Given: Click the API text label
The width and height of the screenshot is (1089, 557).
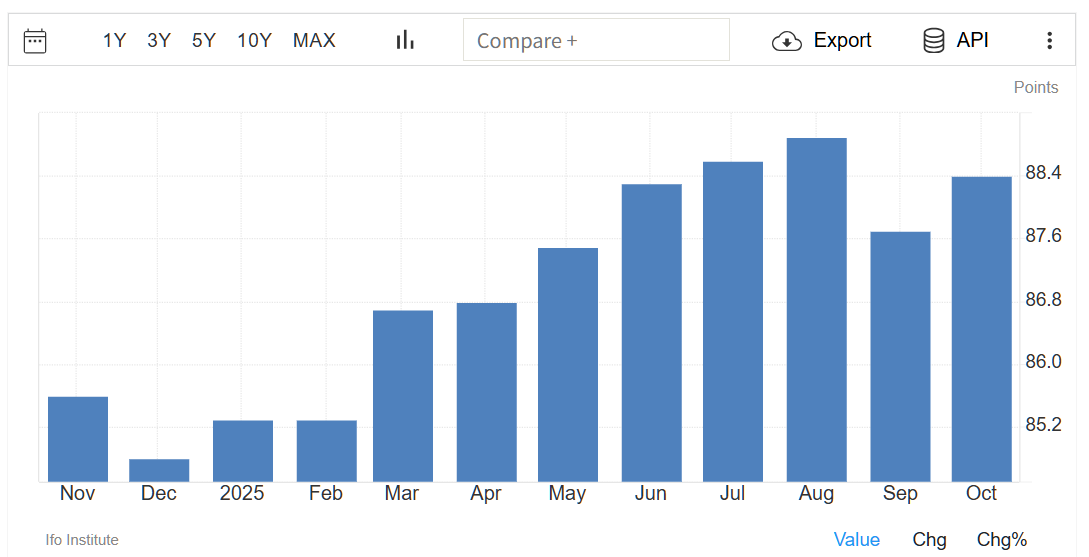Looking at the screenshot, I should pos(972,41).
